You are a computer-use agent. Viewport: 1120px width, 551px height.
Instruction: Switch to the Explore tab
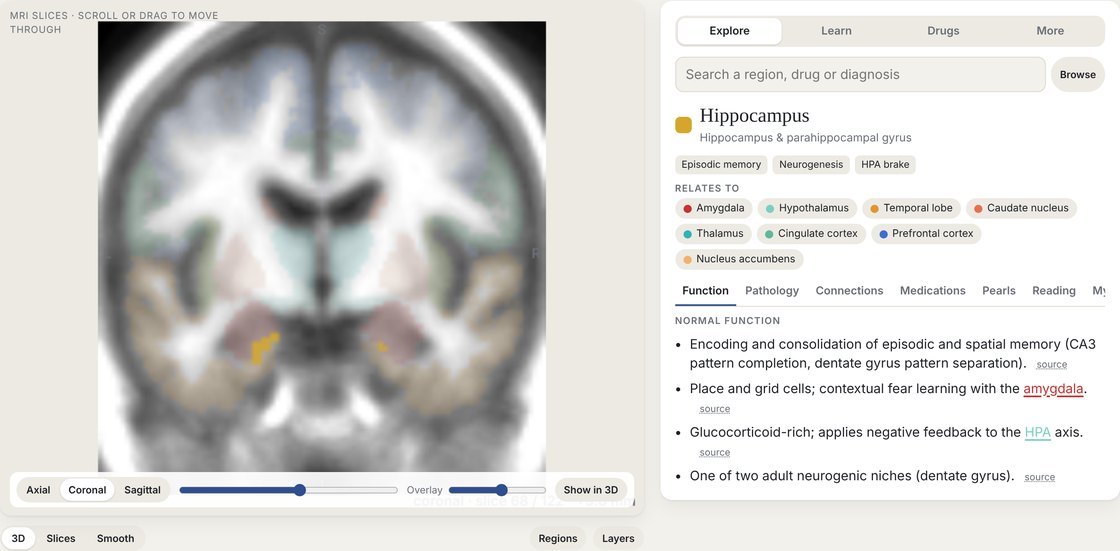coord(729,31)
